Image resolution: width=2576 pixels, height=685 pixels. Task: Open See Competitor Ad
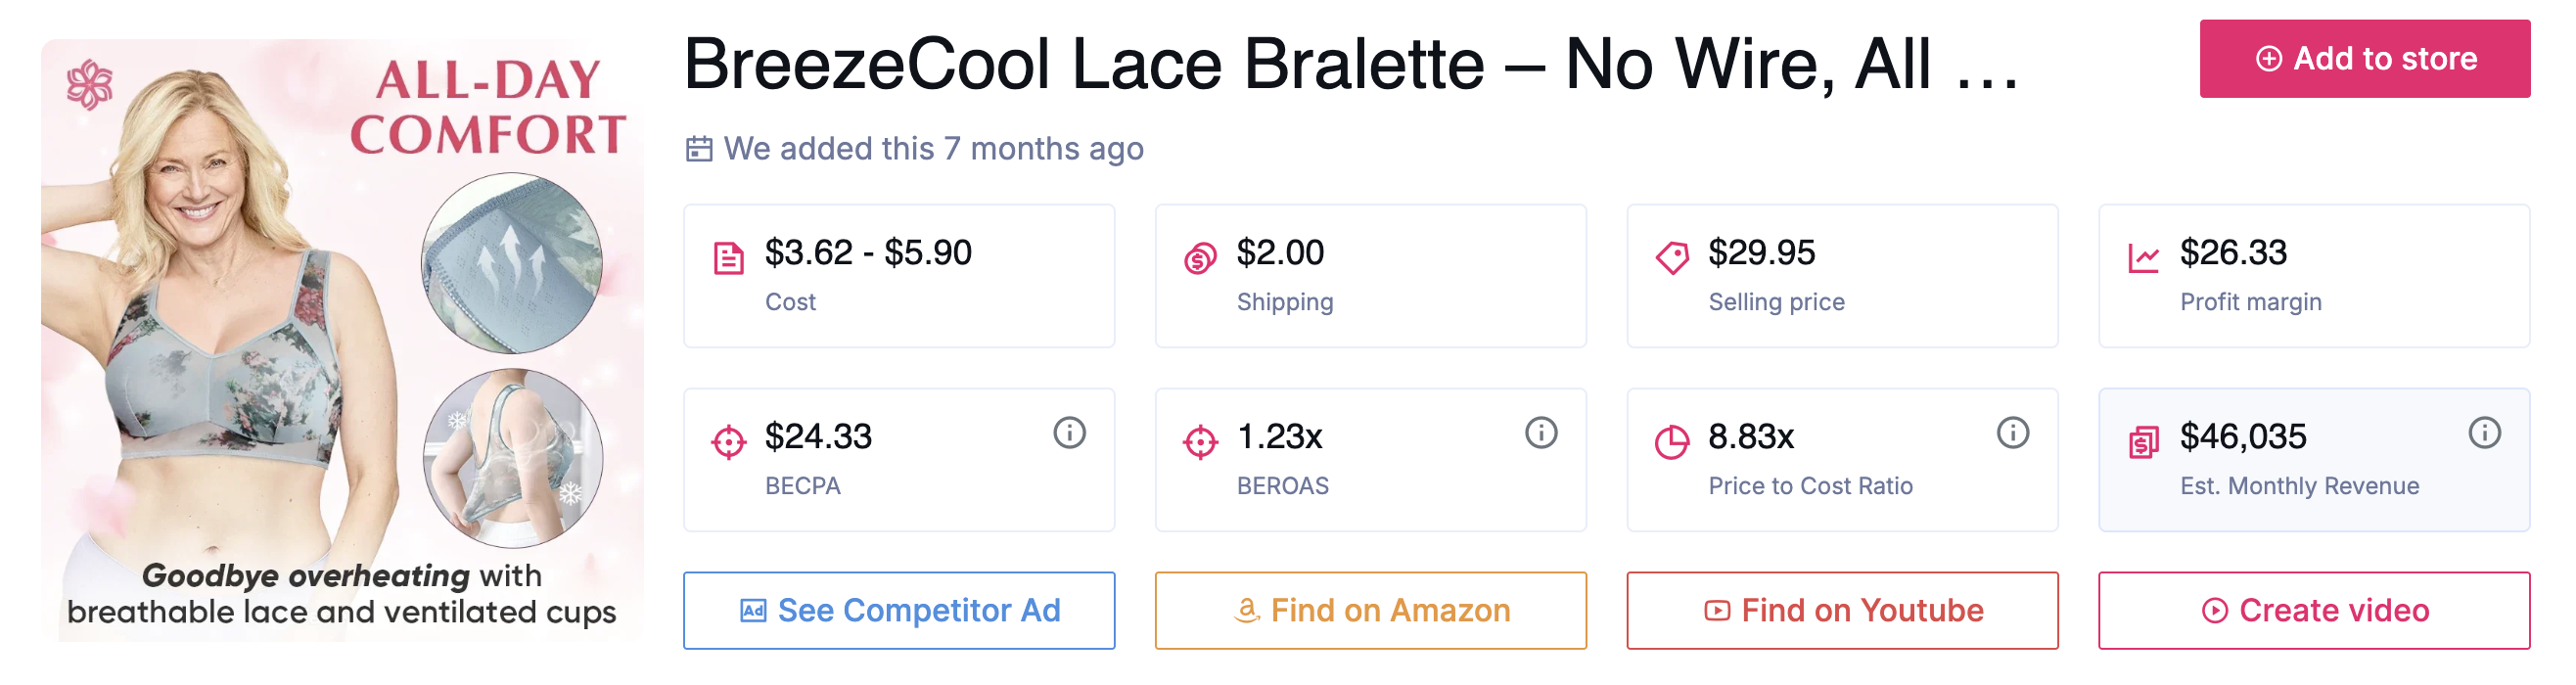coord(899,610)
